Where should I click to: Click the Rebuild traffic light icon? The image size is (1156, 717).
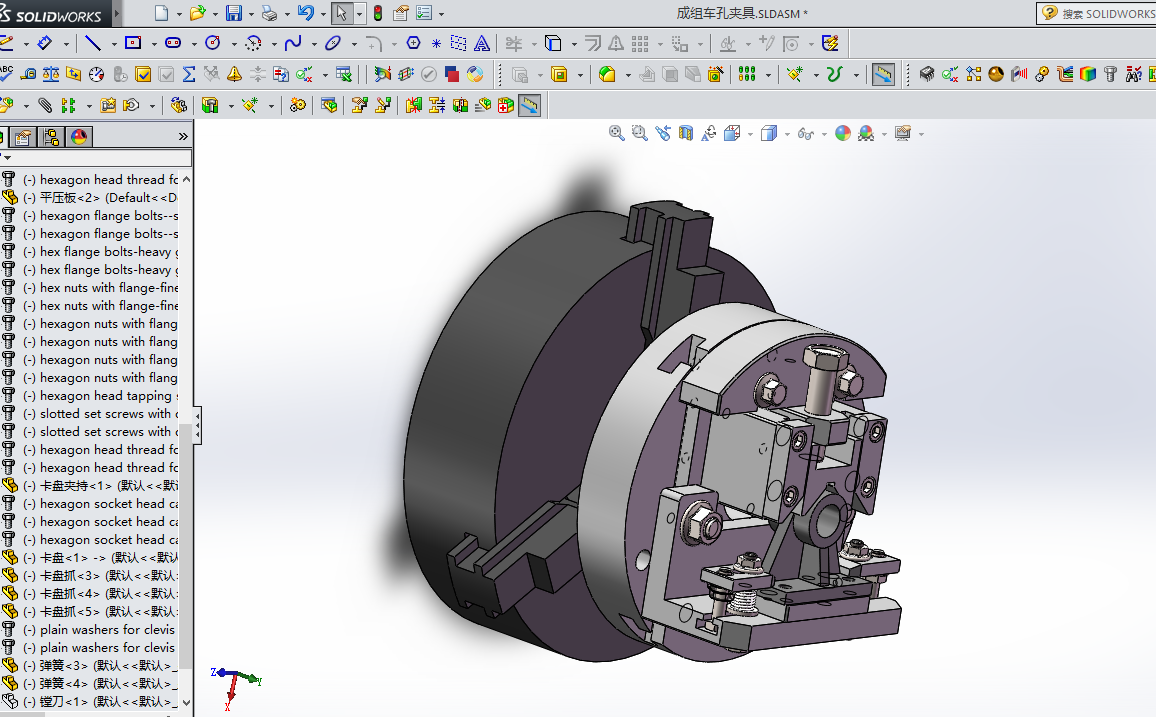click(x=377, y=13)
